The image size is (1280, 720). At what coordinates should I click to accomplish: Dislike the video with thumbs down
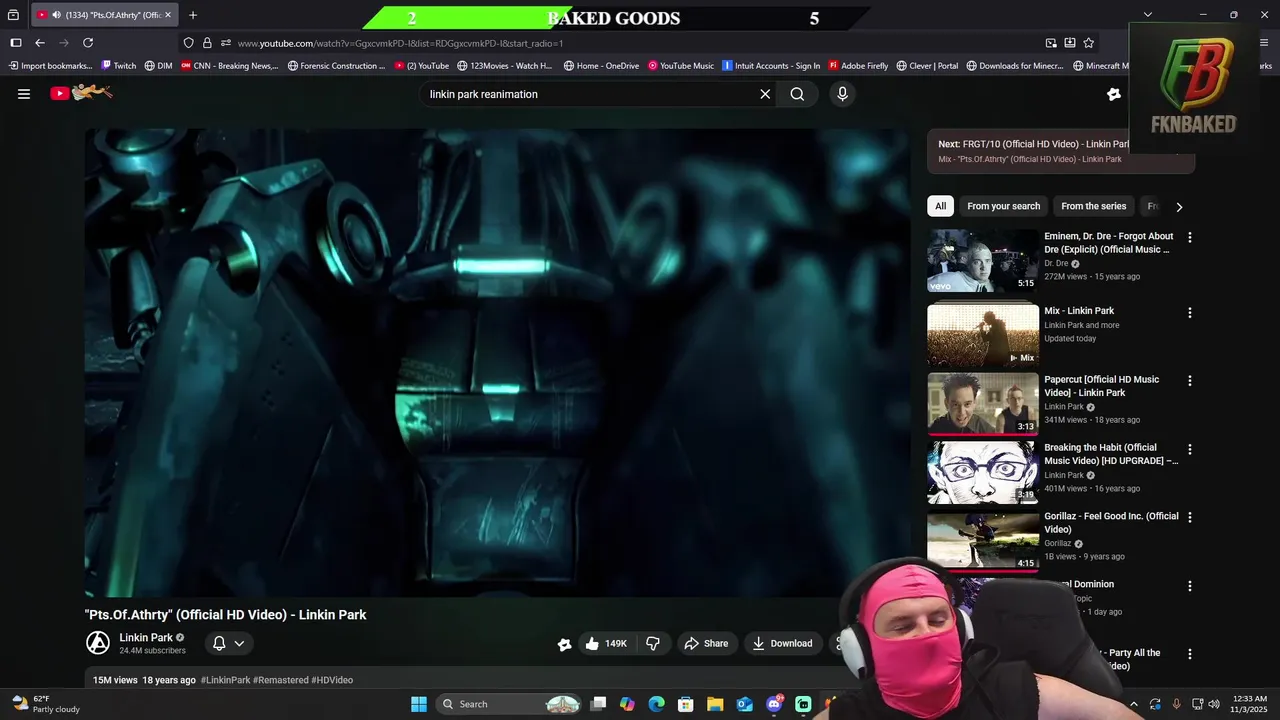click(x=653, y=643)
